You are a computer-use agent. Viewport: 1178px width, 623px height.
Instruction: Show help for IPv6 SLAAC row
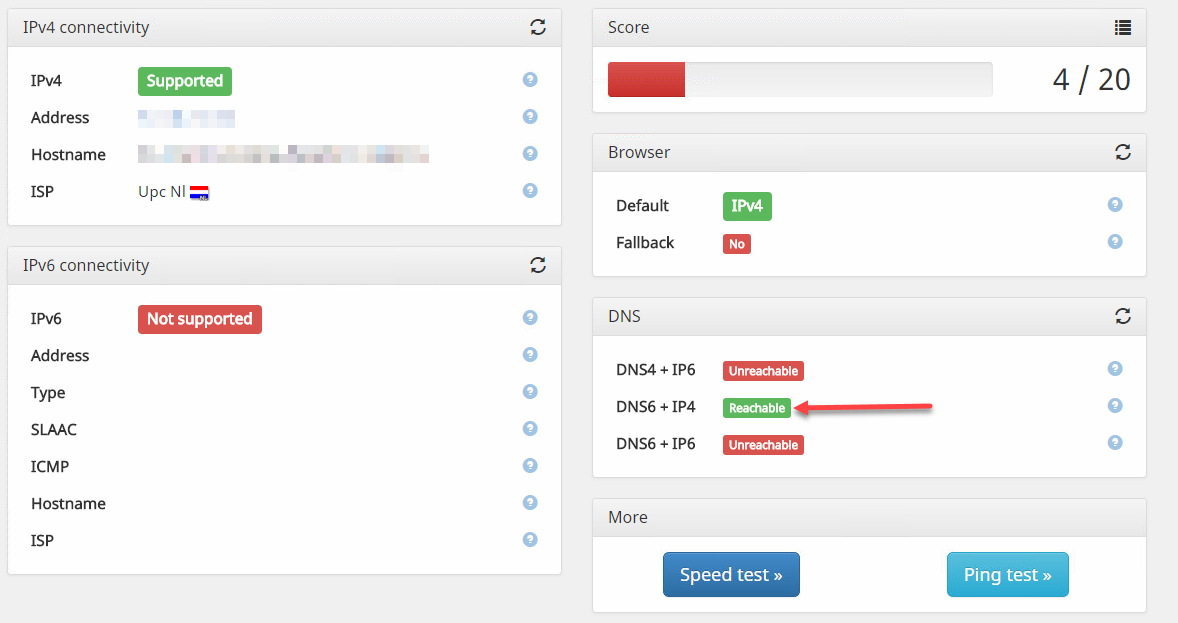point(530,429)
